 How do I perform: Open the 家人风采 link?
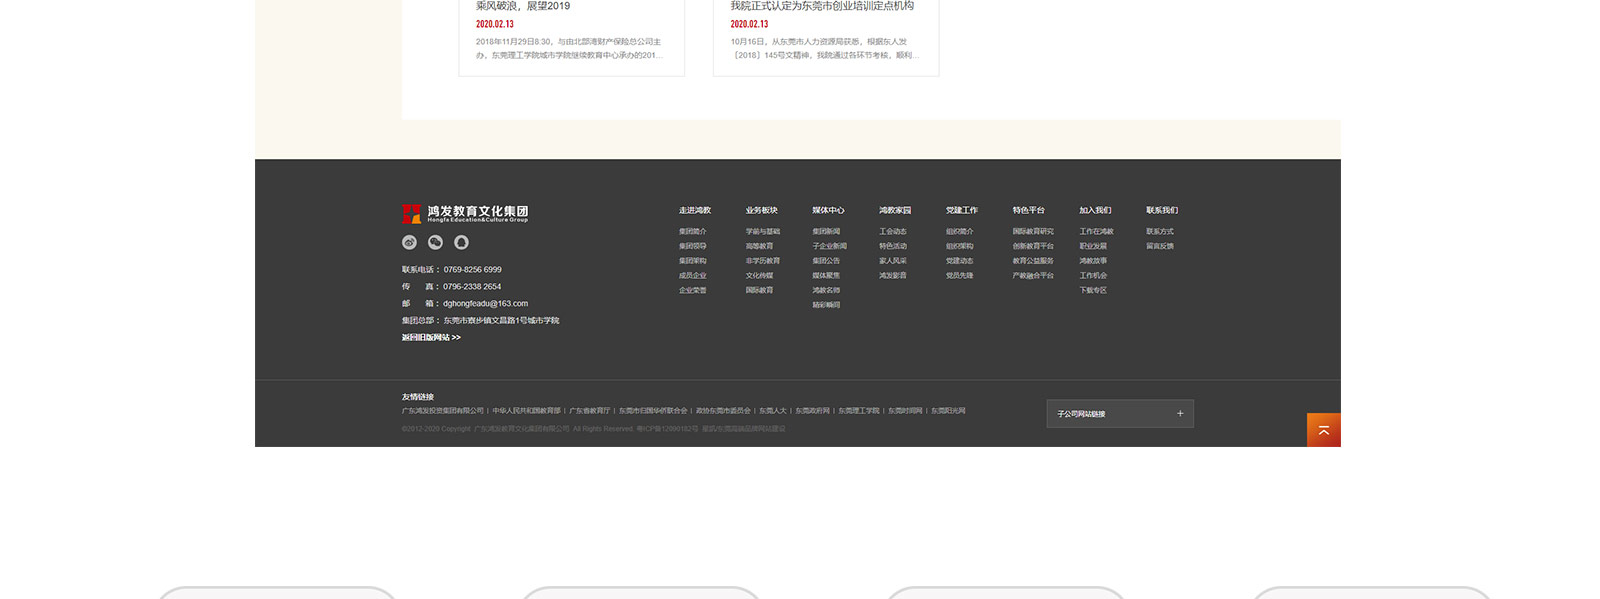[x=893, y=261]
